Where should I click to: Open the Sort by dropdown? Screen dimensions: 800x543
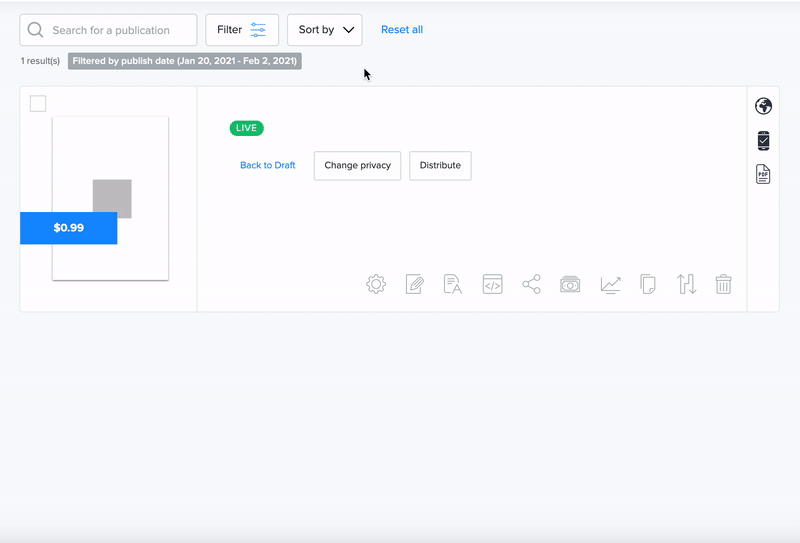[x=325, y=30]
